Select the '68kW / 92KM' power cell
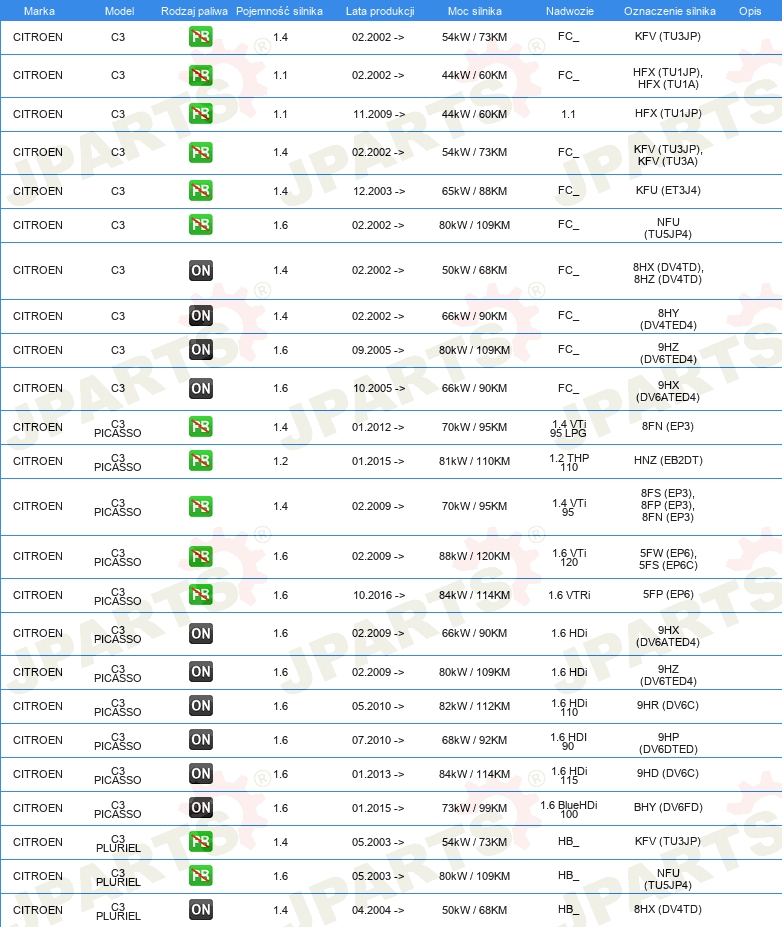This screenshot has width=782, height=927. [474, 740]
